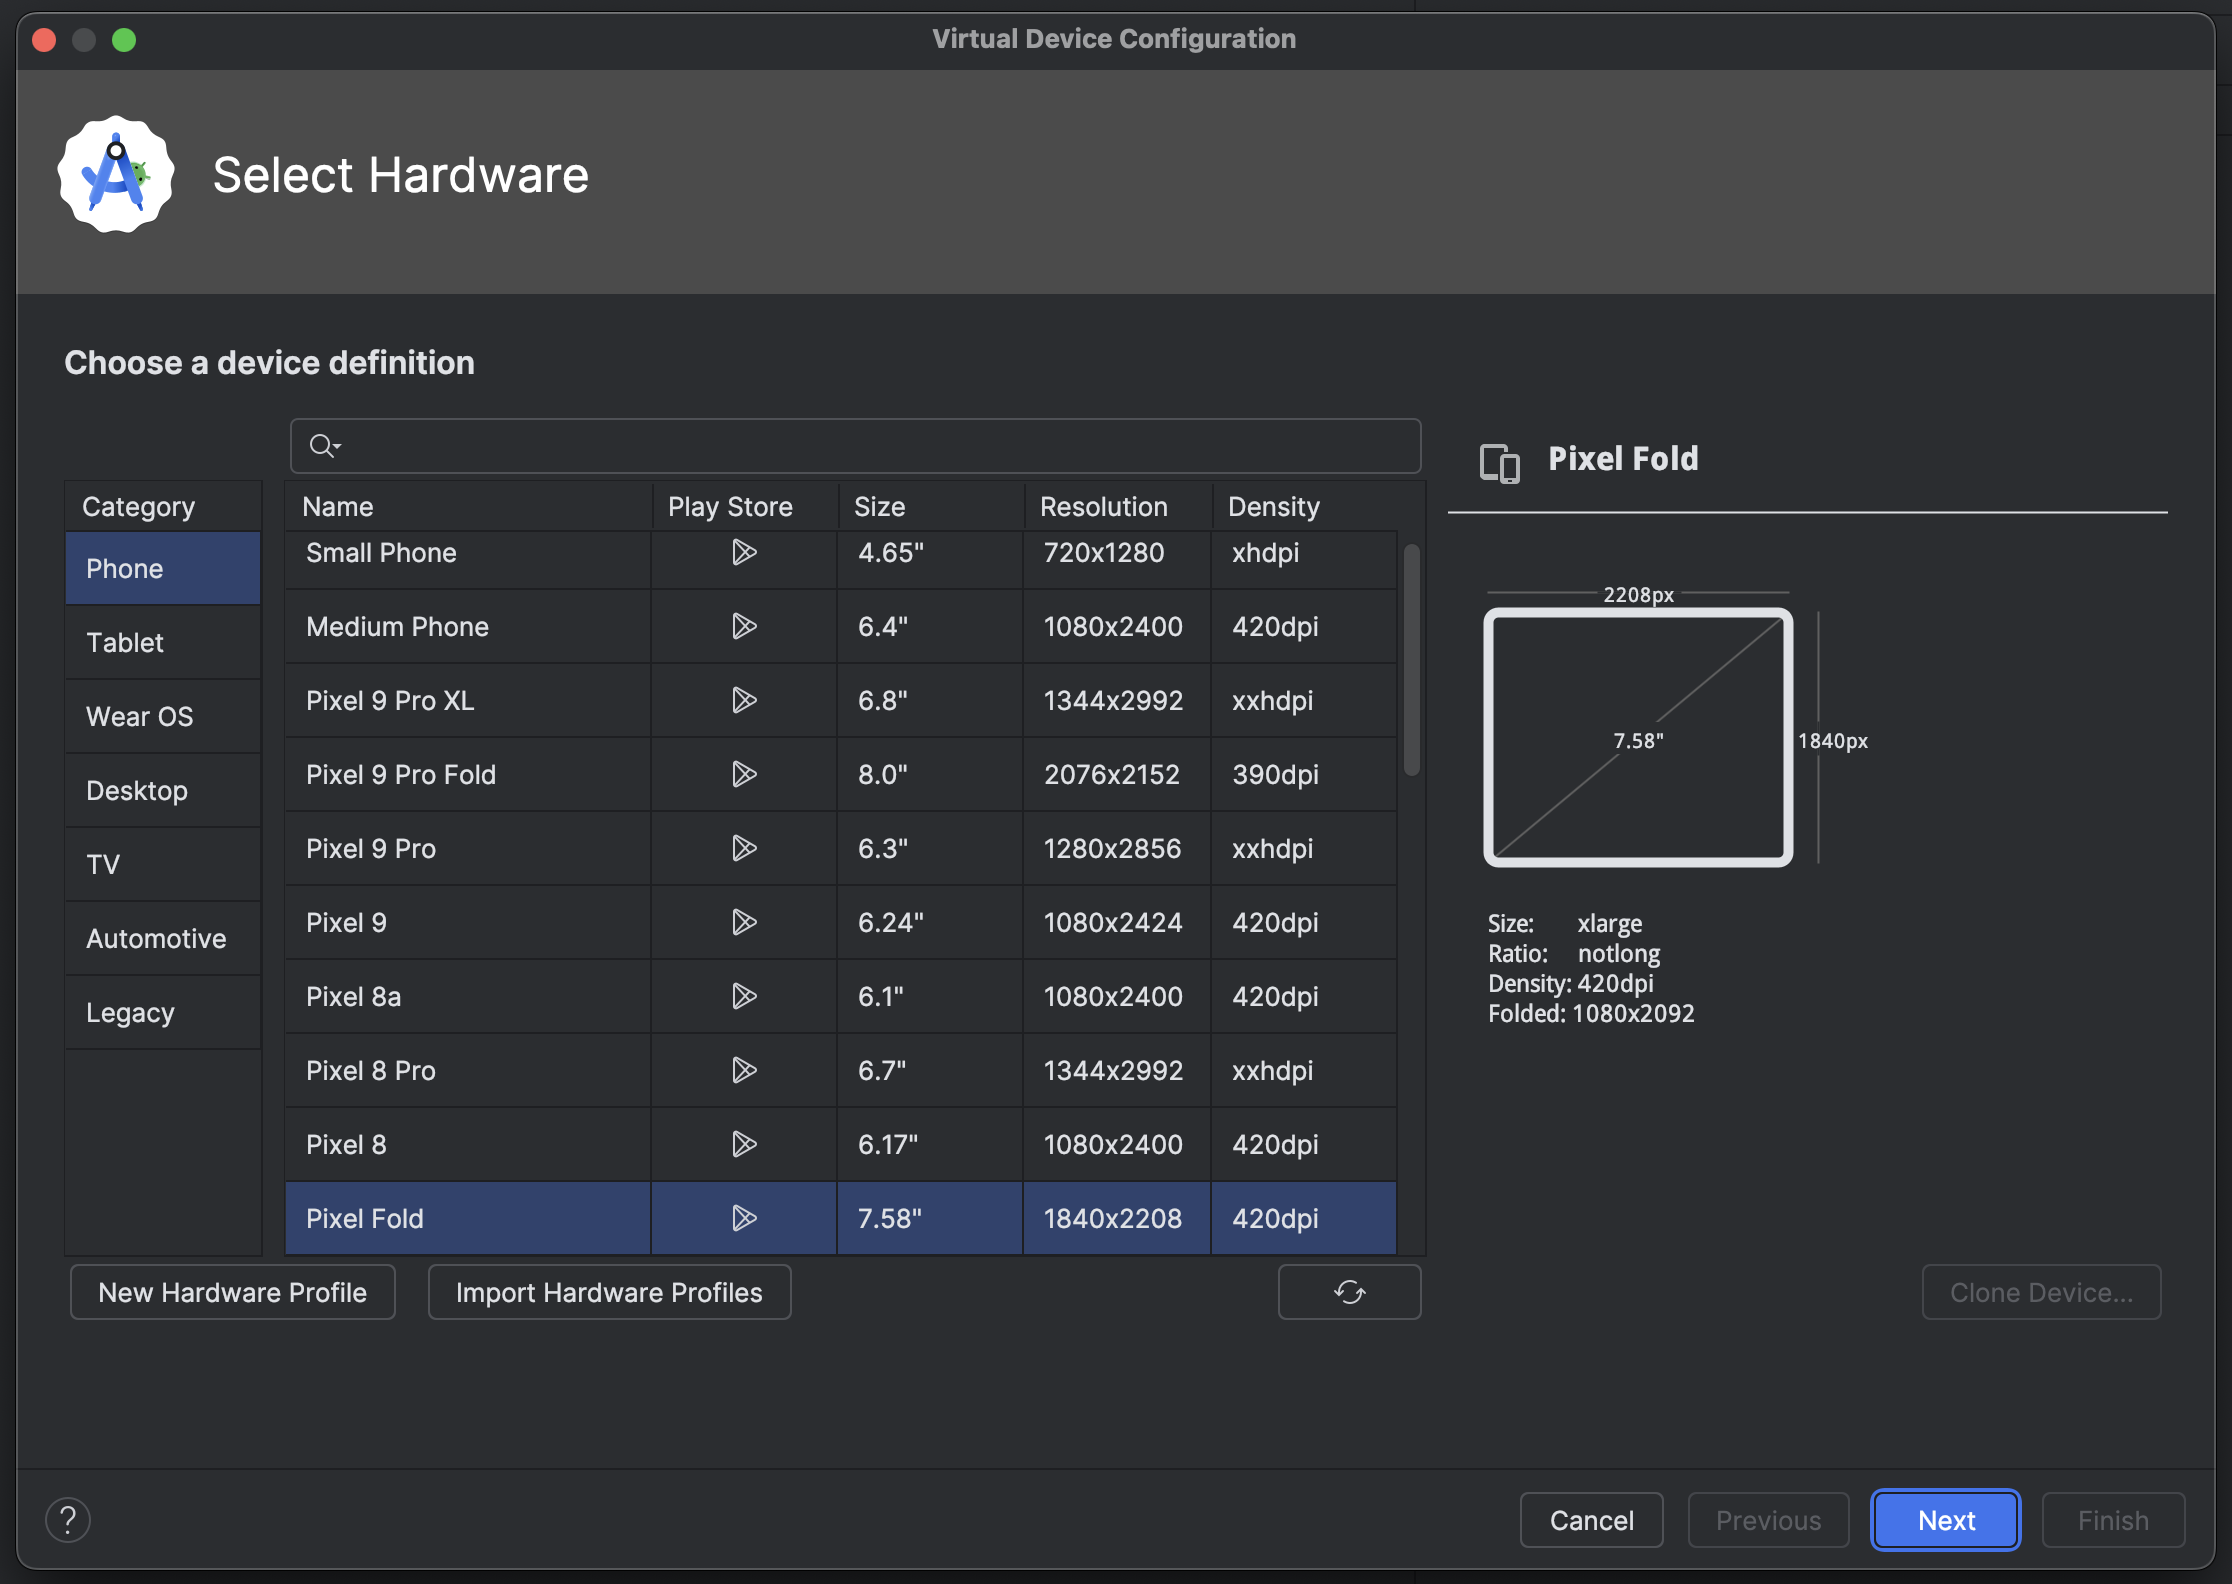Select the Medium Phone device row
This screenshot has height=1584, width=2232.
click(841, 626)
